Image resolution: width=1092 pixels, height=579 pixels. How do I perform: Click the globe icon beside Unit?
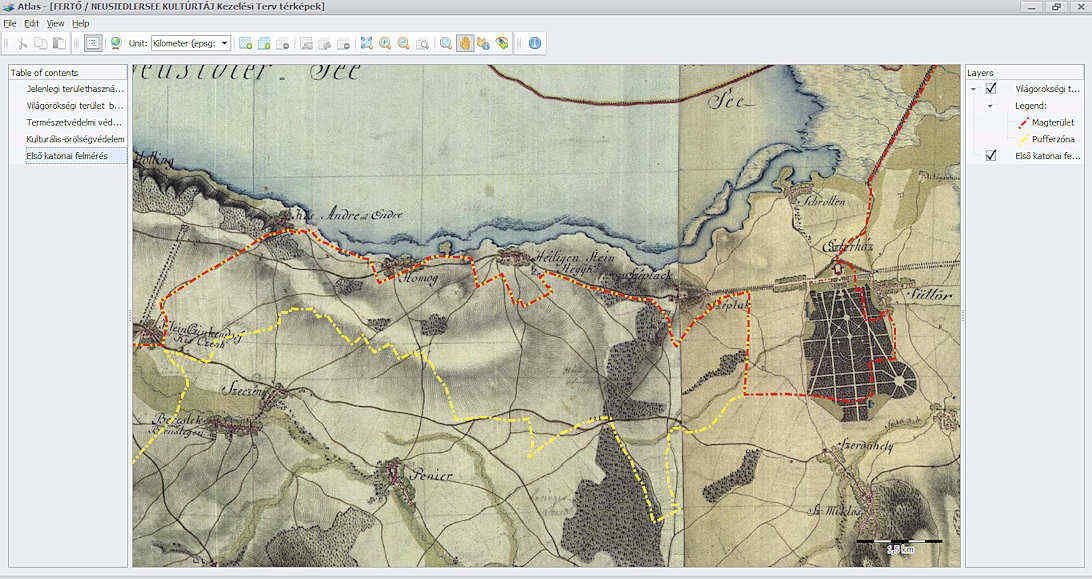pos(116,43)
